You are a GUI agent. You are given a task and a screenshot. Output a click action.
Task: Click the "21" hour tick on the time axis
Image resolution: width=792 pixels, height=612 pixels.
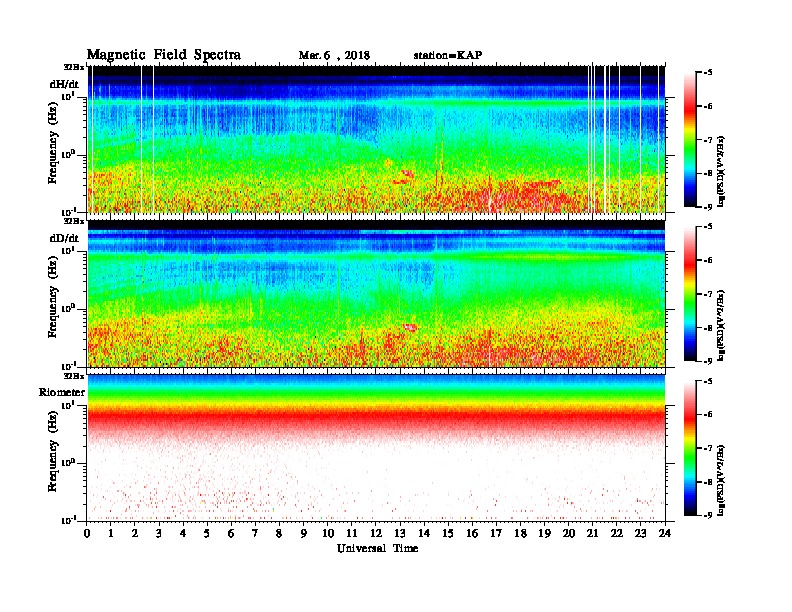[x=592, y=534]
